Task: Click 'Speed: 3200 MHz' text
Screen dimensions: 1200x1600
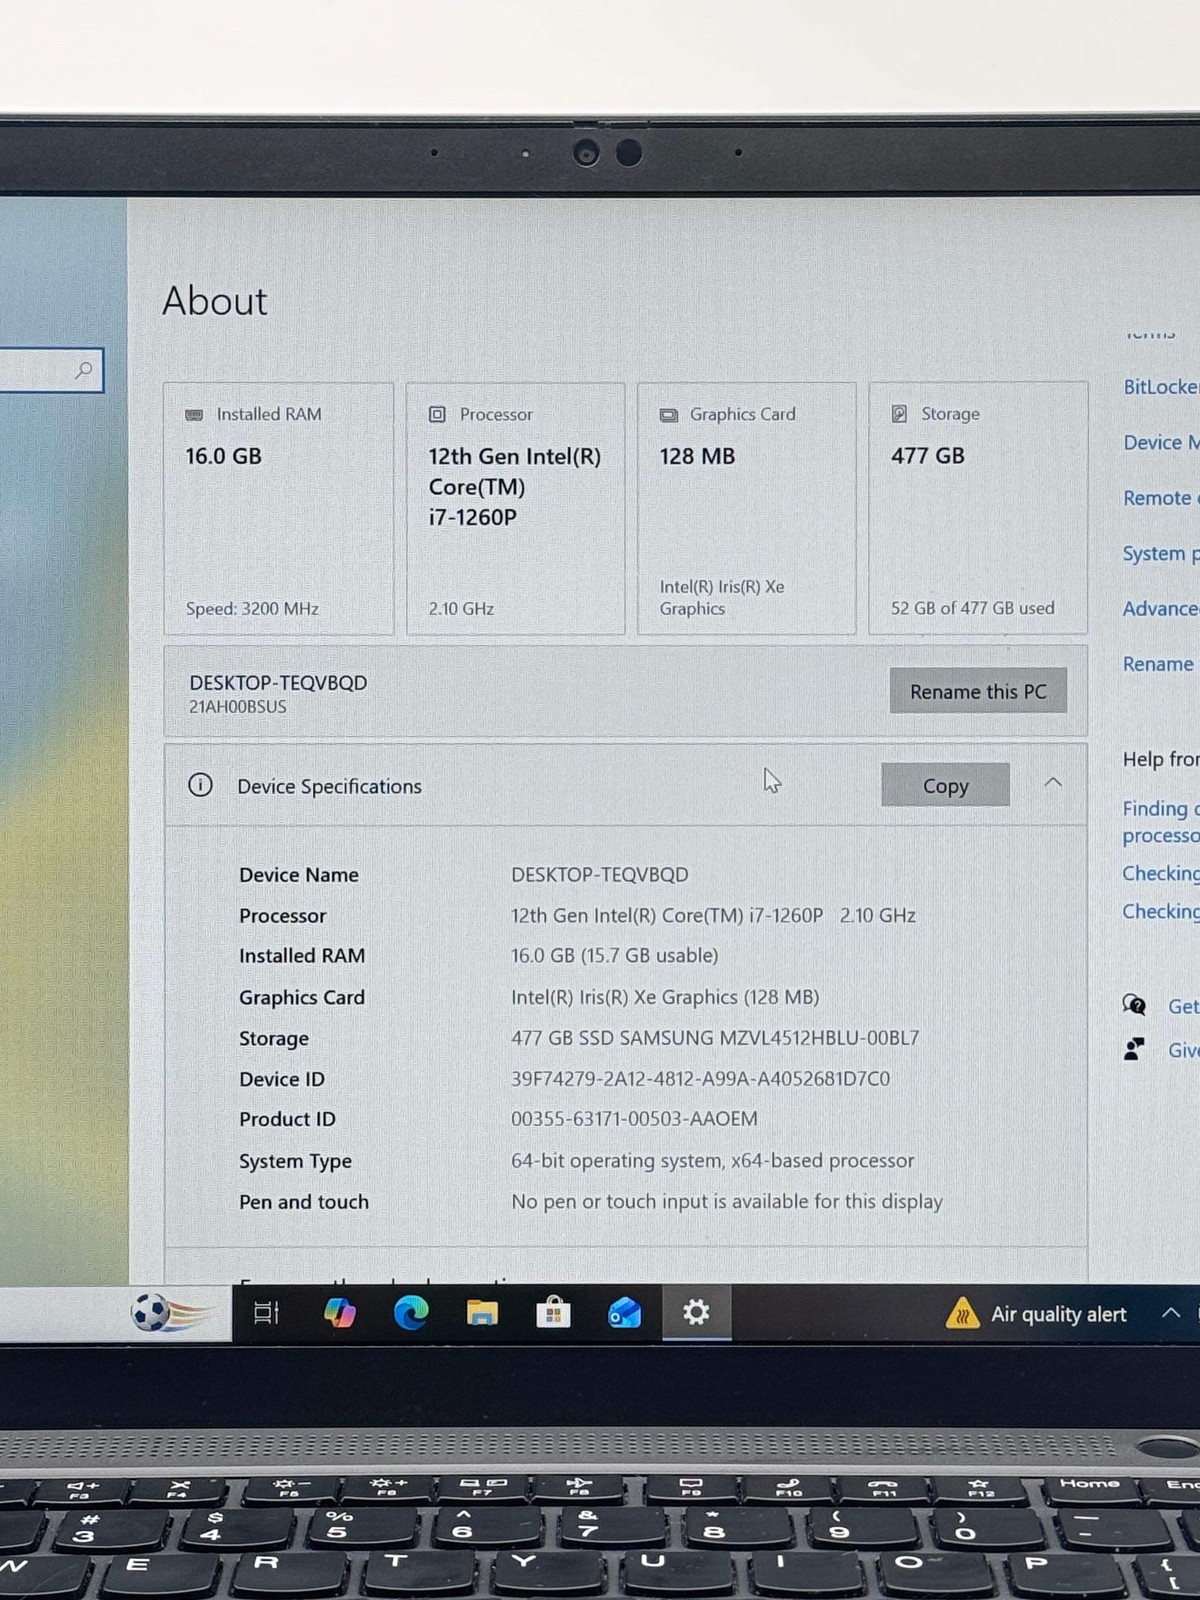Action: click(252, 608)
